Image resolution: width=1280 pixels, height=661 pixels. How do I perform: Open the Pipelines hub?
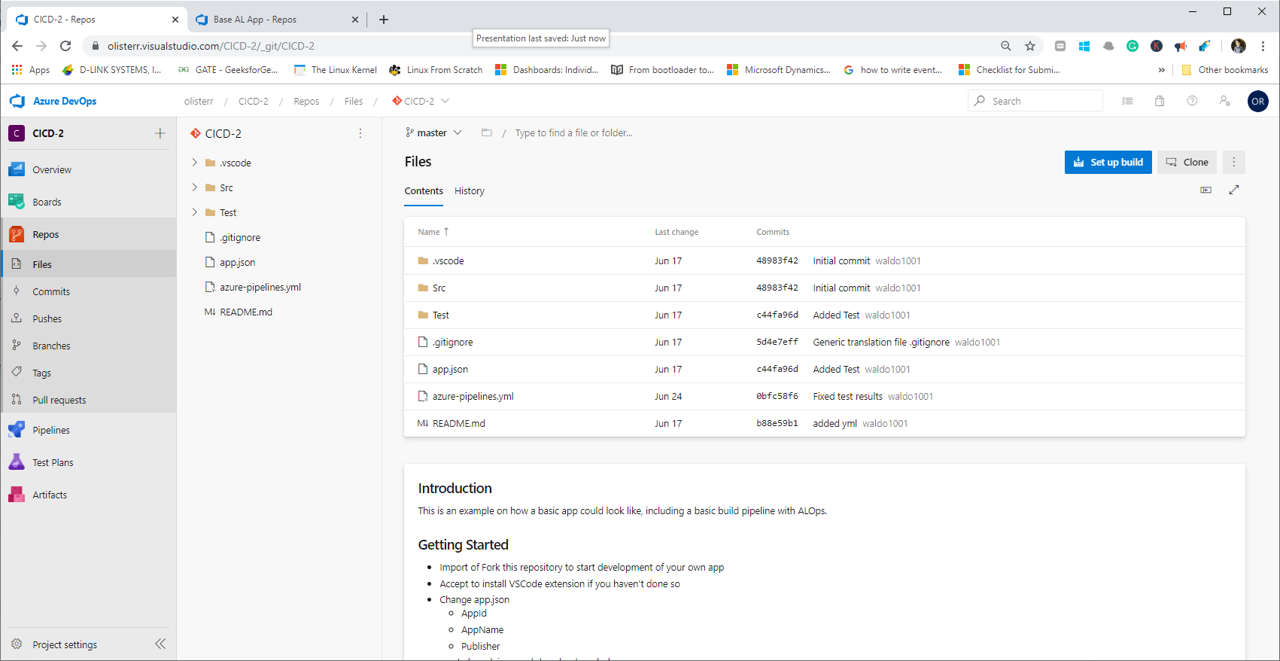pos(51,430)
